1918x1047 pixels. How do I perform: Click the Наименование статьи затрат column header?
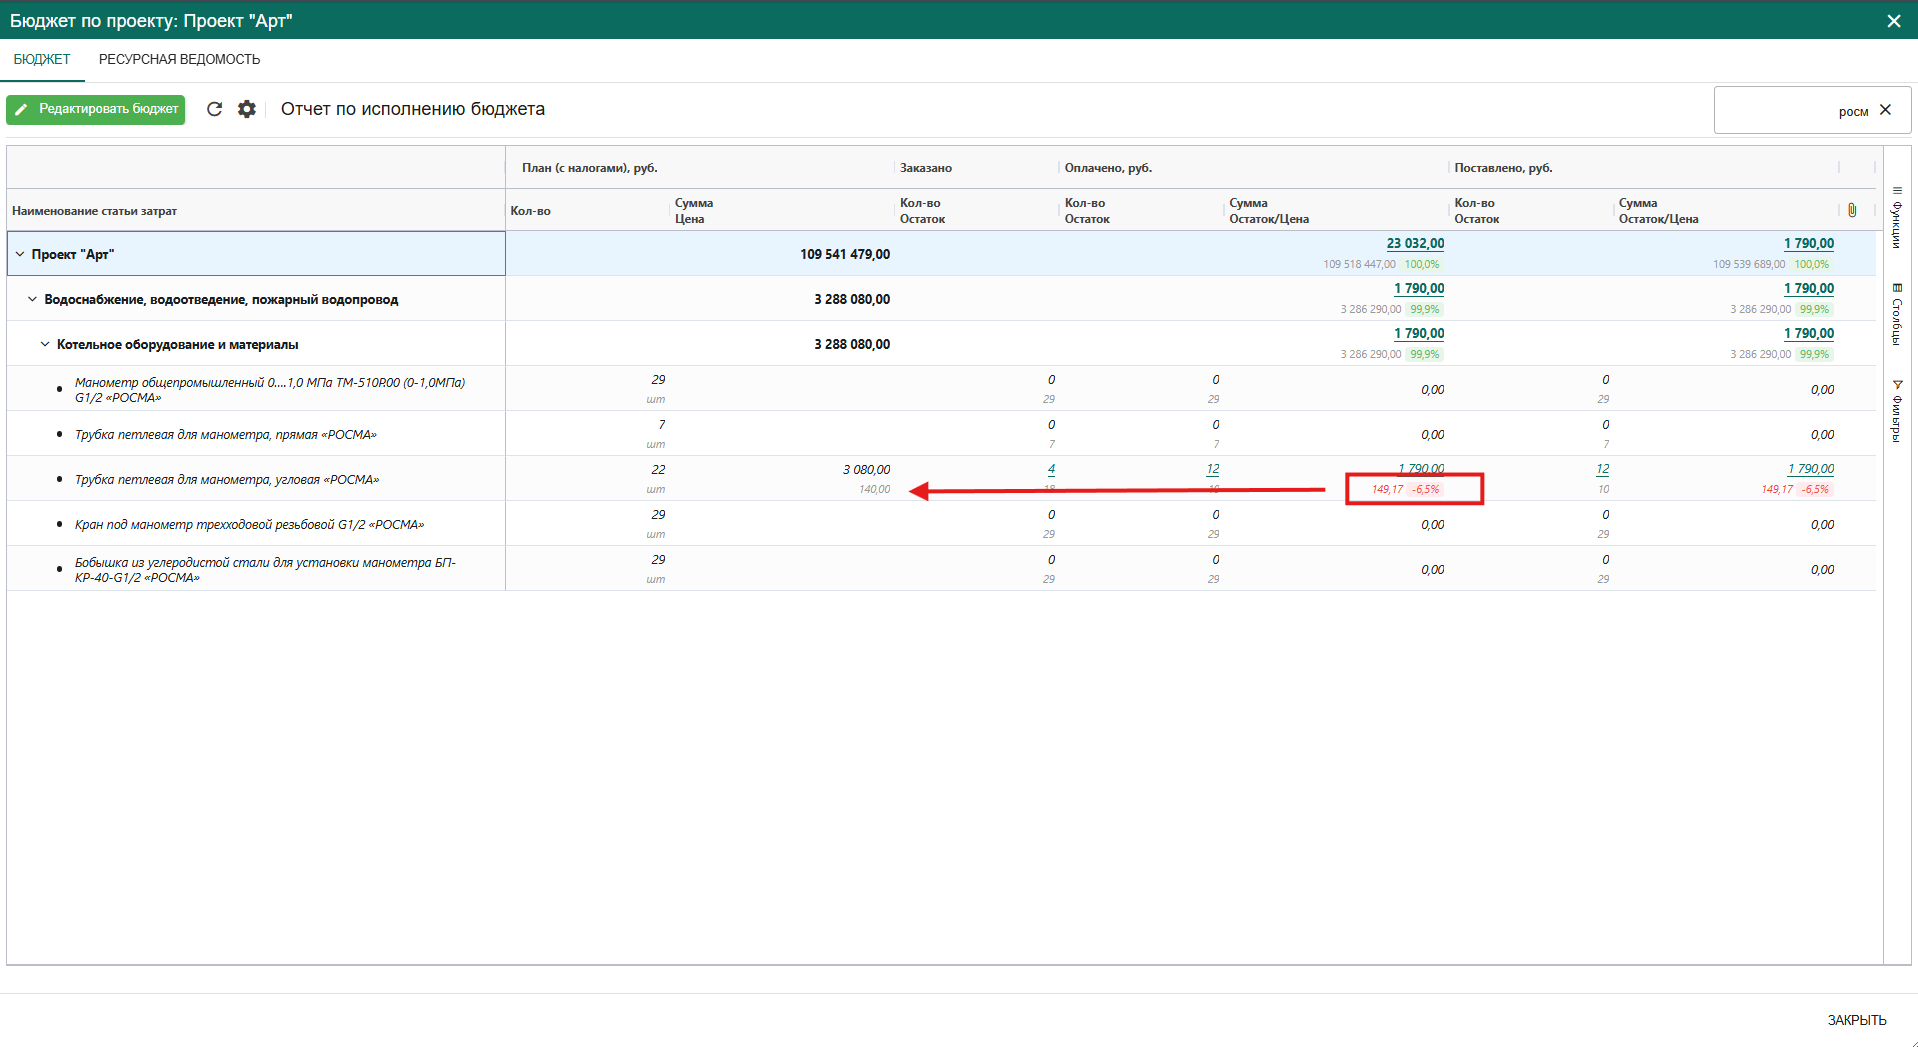click(x=94, y=211)
